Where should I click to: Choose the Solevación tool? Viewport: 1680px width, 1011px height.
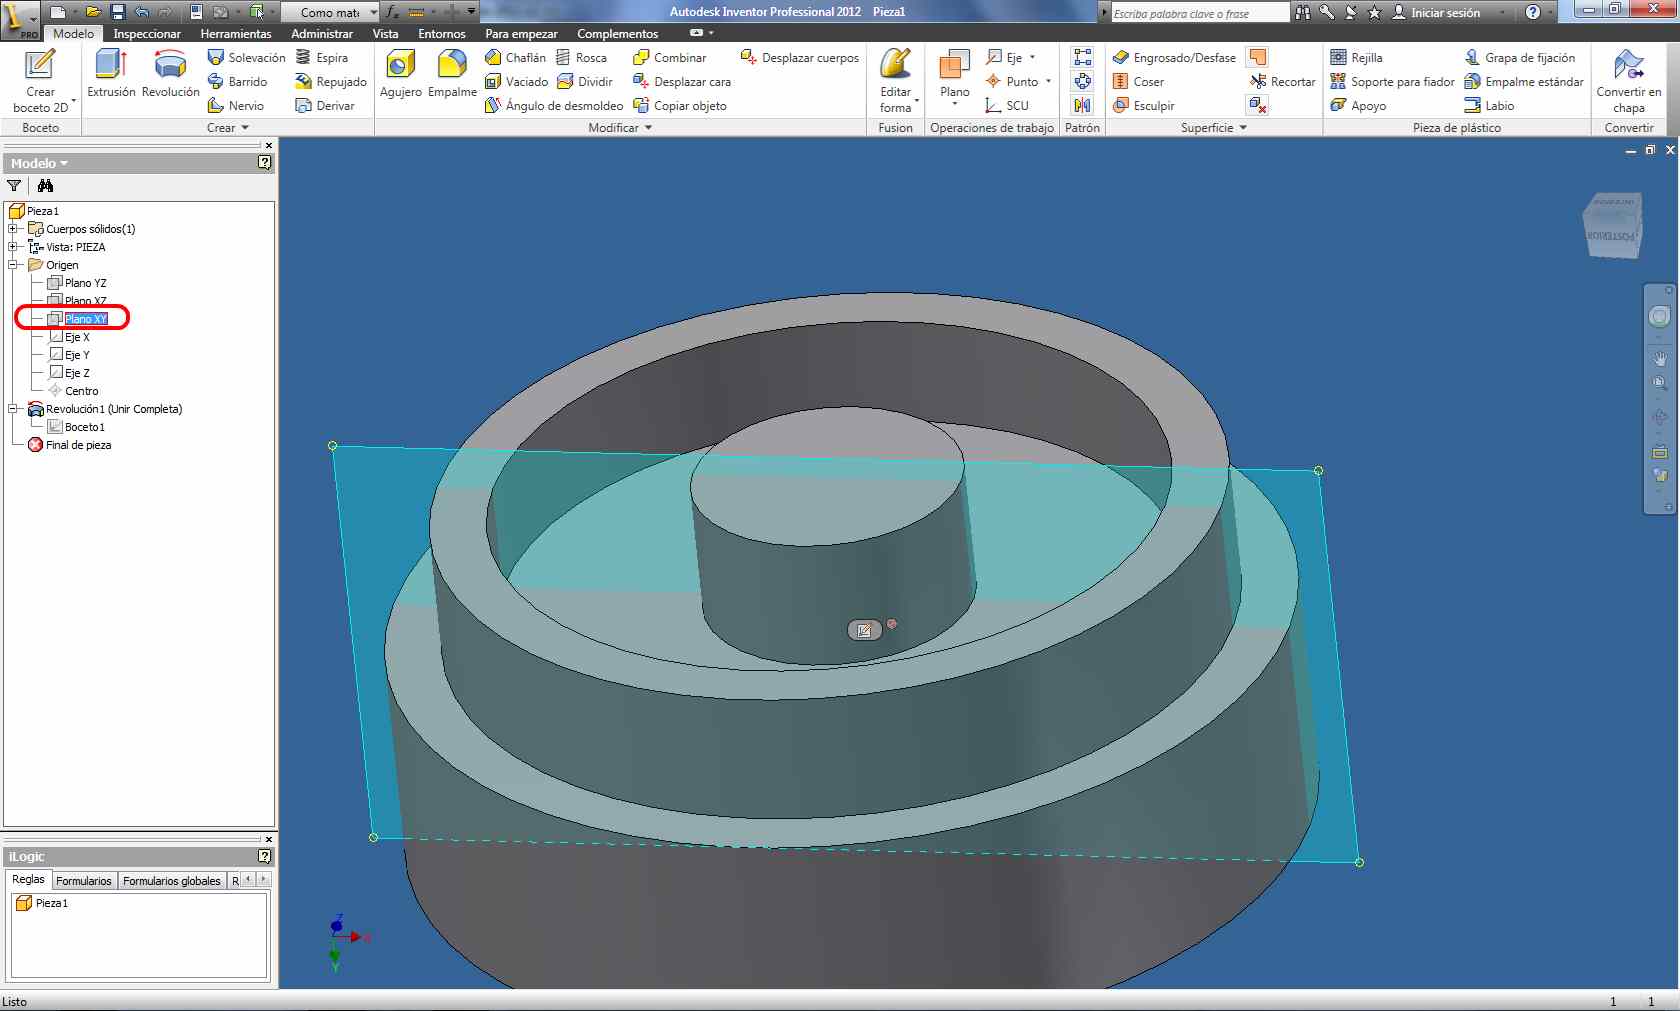point(246,58)
